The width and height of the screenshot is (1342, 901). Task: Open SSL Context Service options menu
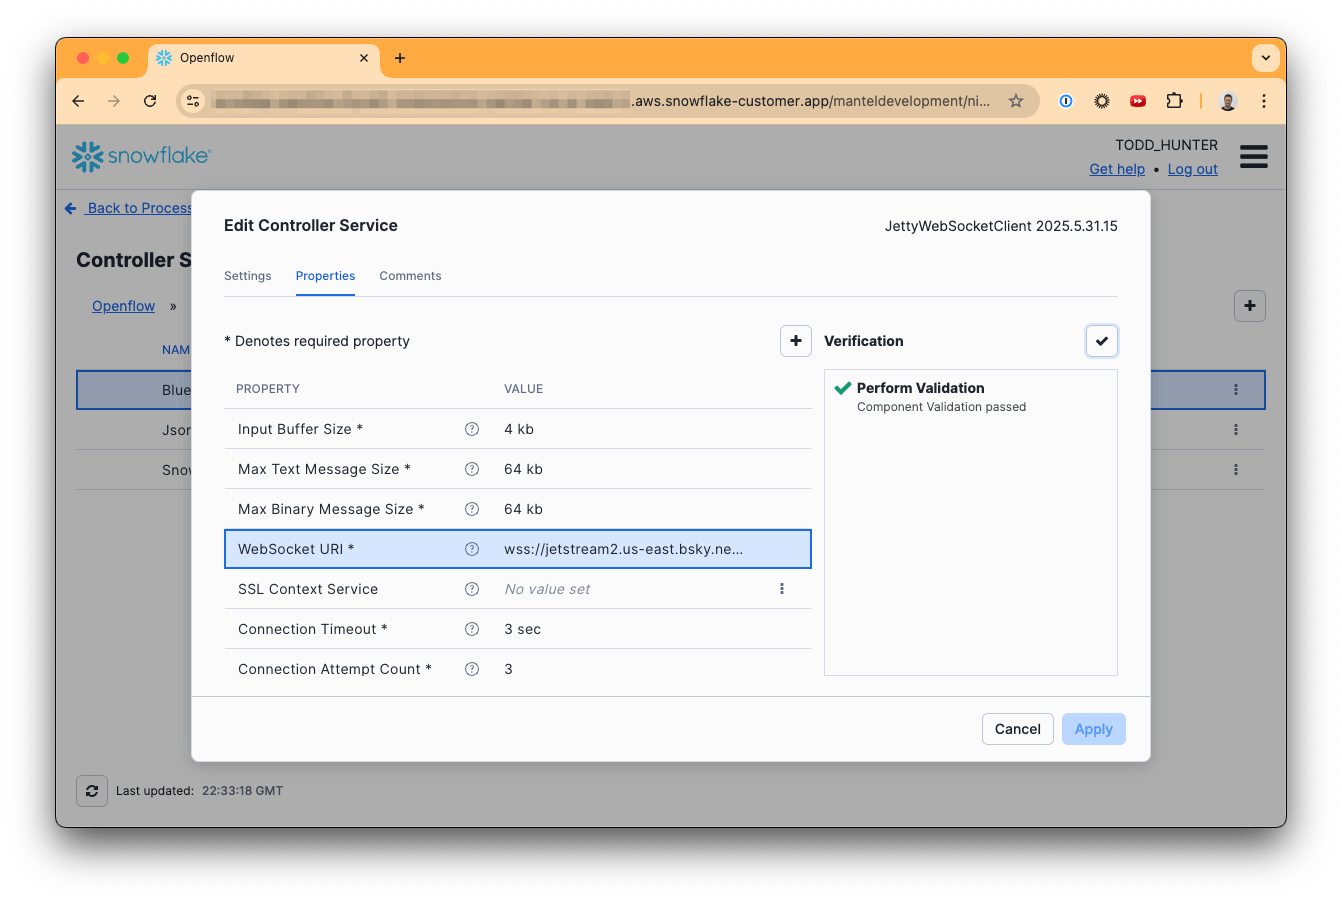point(782,589)
